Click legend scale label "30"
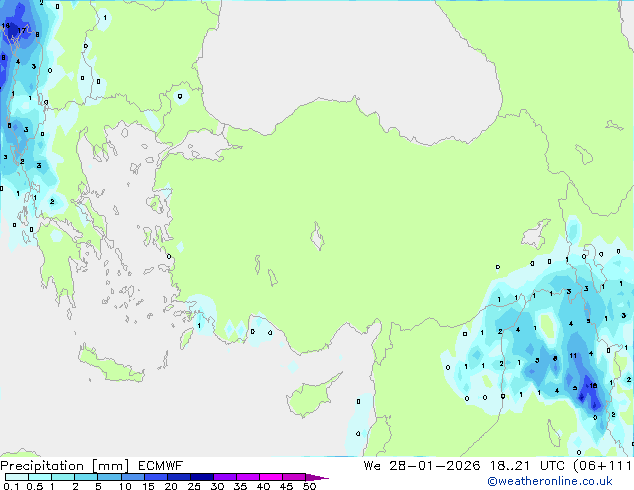The height and width of the screenshot is (490, 634). tap(217, 486)
